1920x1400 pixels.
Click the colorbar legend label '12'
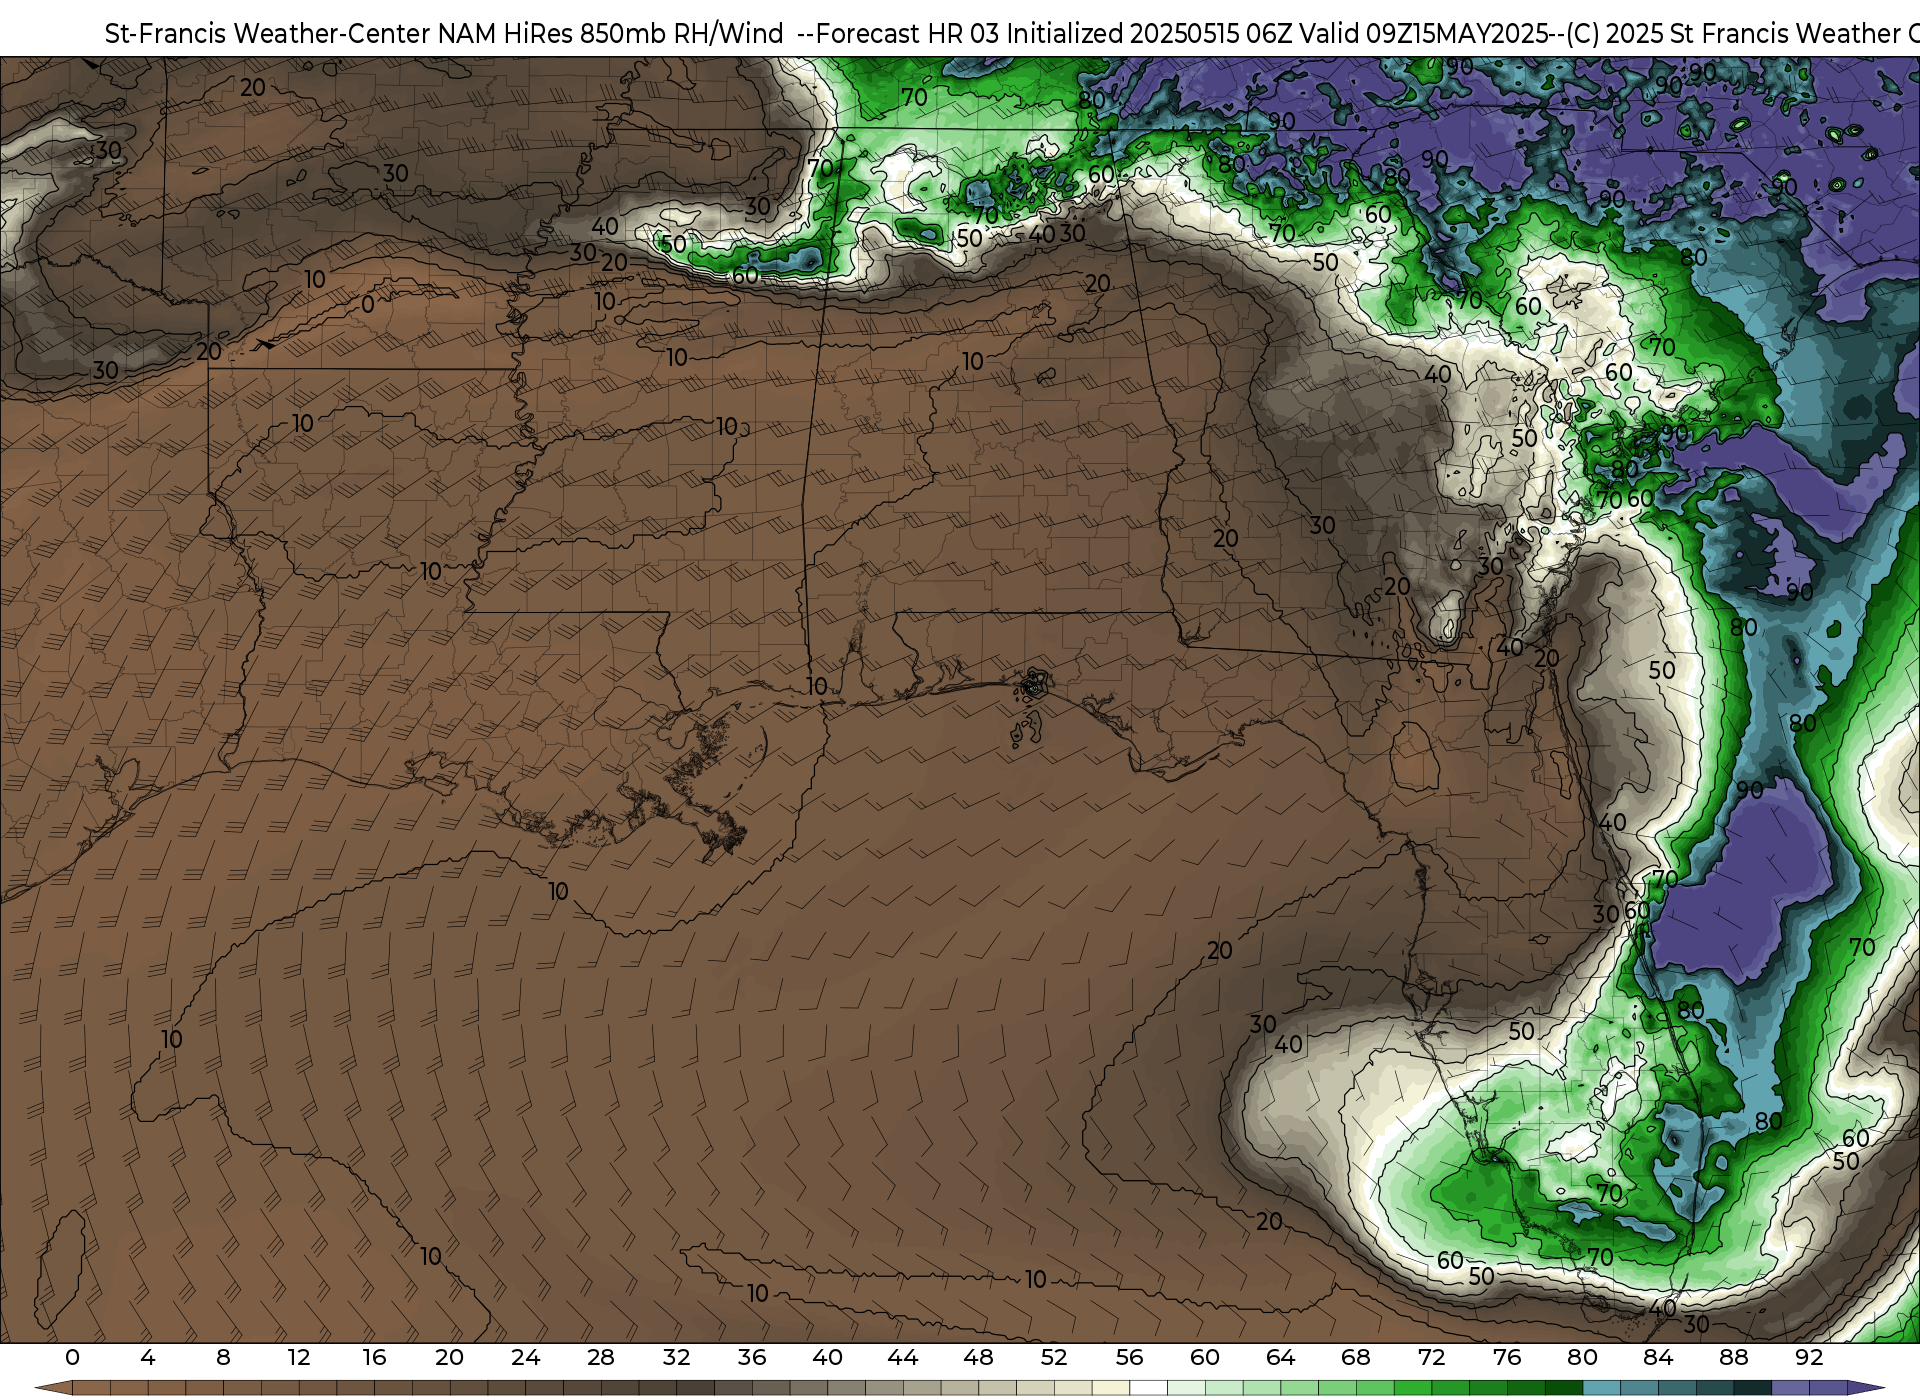tap(299, 1357)
